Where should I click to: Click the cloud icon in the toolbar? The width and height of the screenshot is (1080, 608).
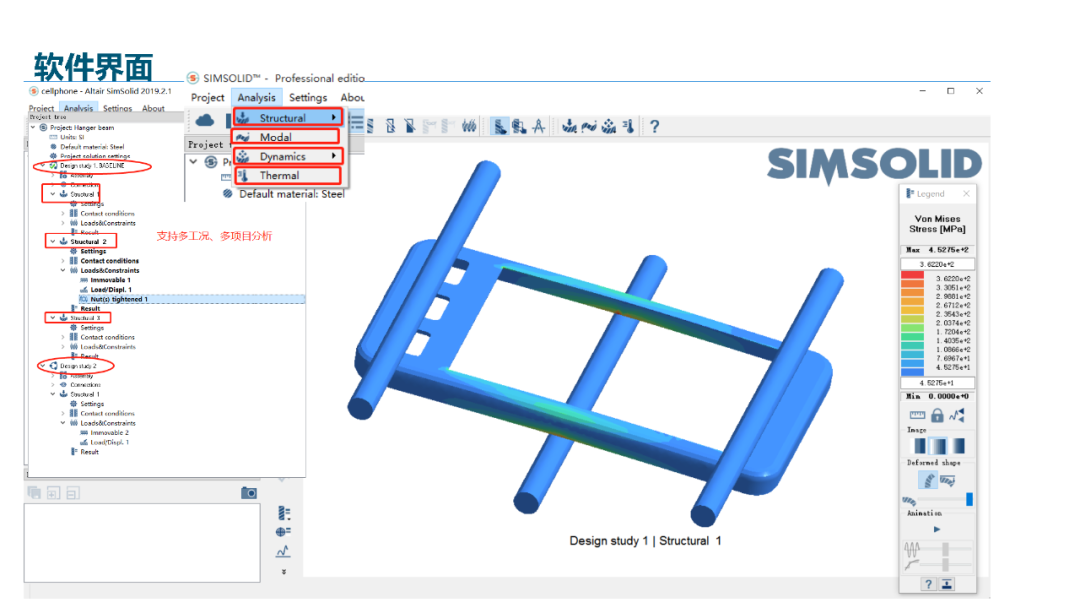pos(205,121)
